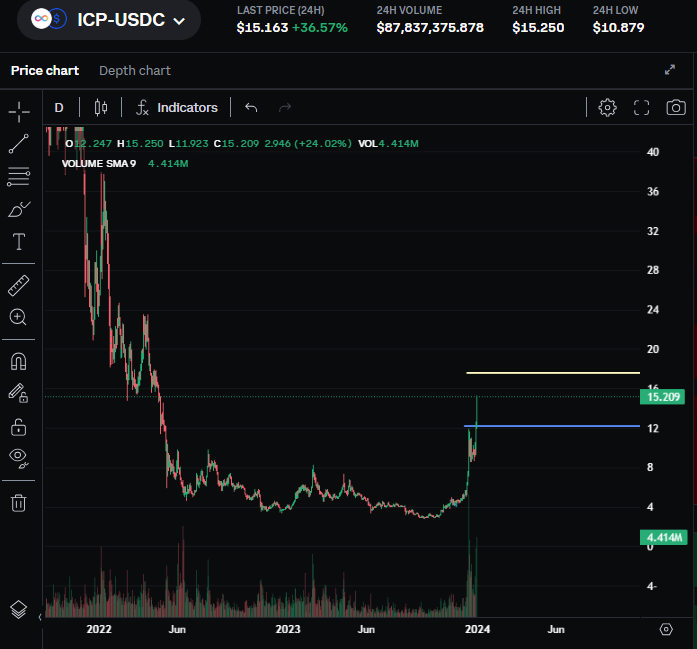Click the 28 price scale label
Image resolution: width=697 pixels, height=649 pixels.
point(653,270)
